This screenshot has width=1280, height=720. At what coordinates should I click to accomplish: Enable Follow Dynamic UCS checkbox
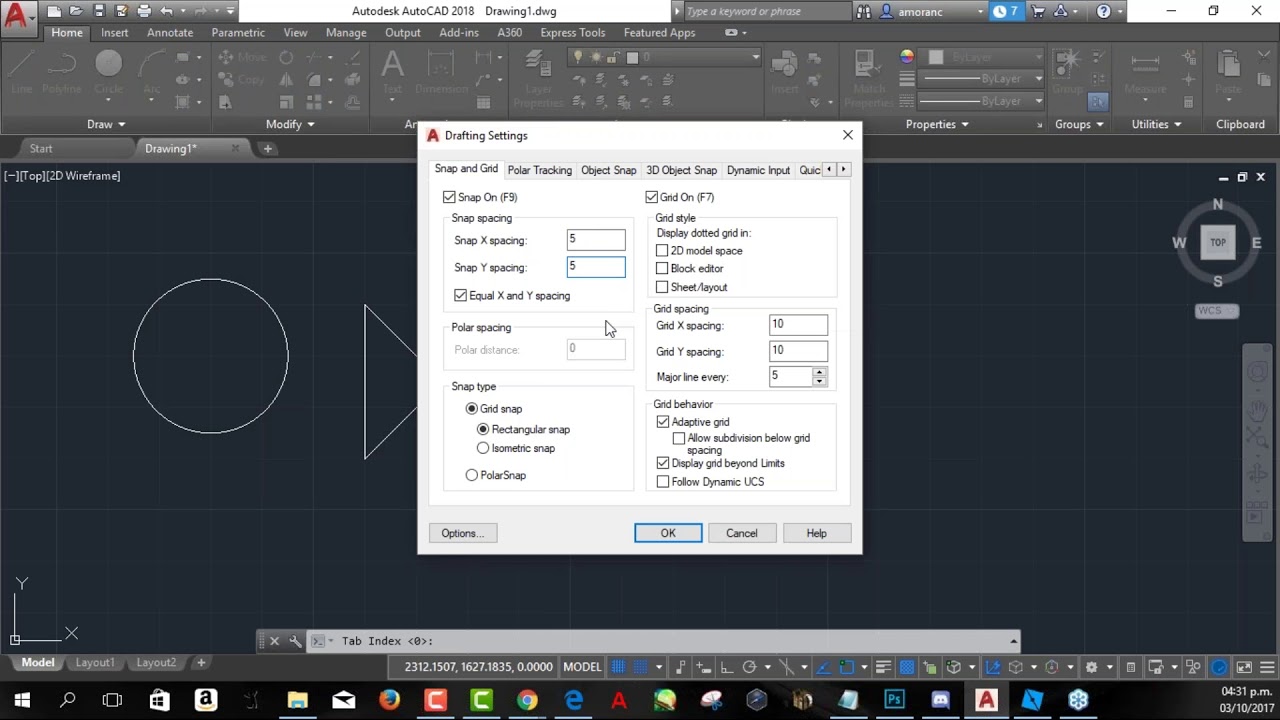point(663,482)
